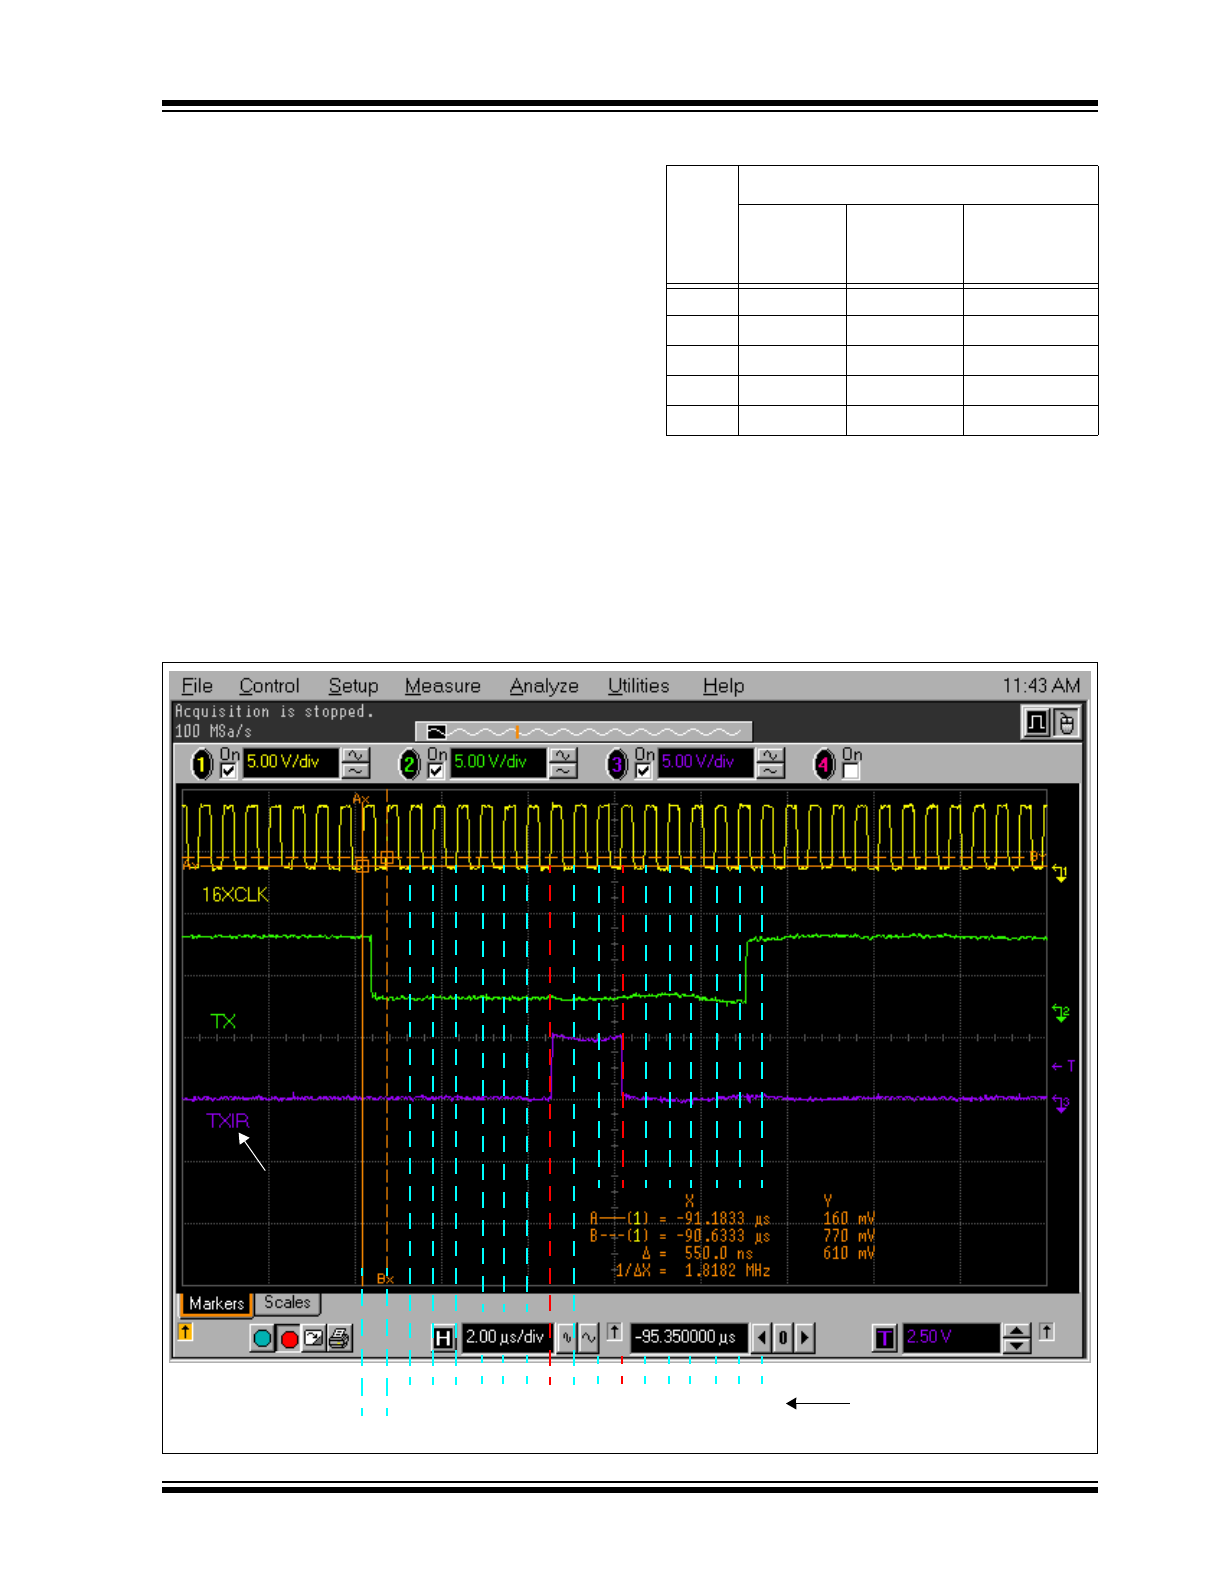Click the channel 1 number button

coord(202,765)
